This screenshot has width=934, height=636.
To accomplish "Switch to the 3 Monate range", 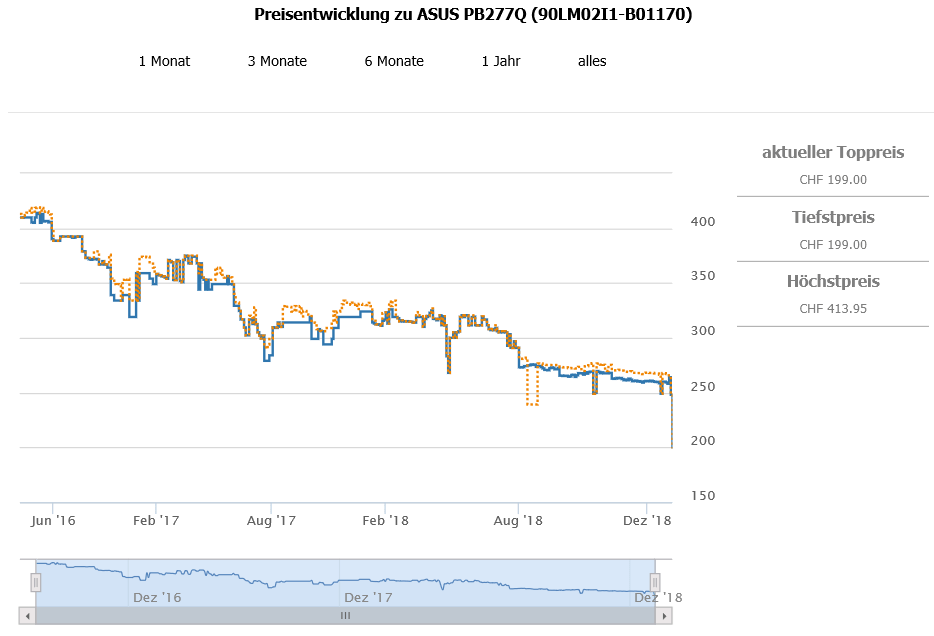I will coord(277,61).
